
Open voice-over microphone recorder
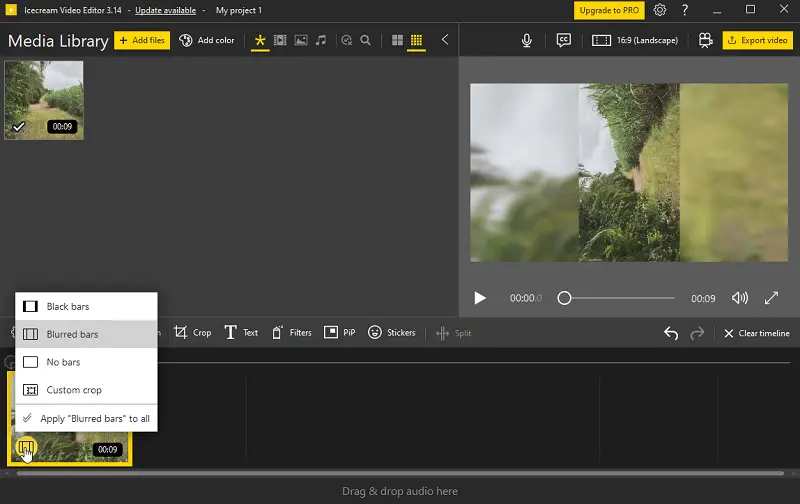[527, 40]
